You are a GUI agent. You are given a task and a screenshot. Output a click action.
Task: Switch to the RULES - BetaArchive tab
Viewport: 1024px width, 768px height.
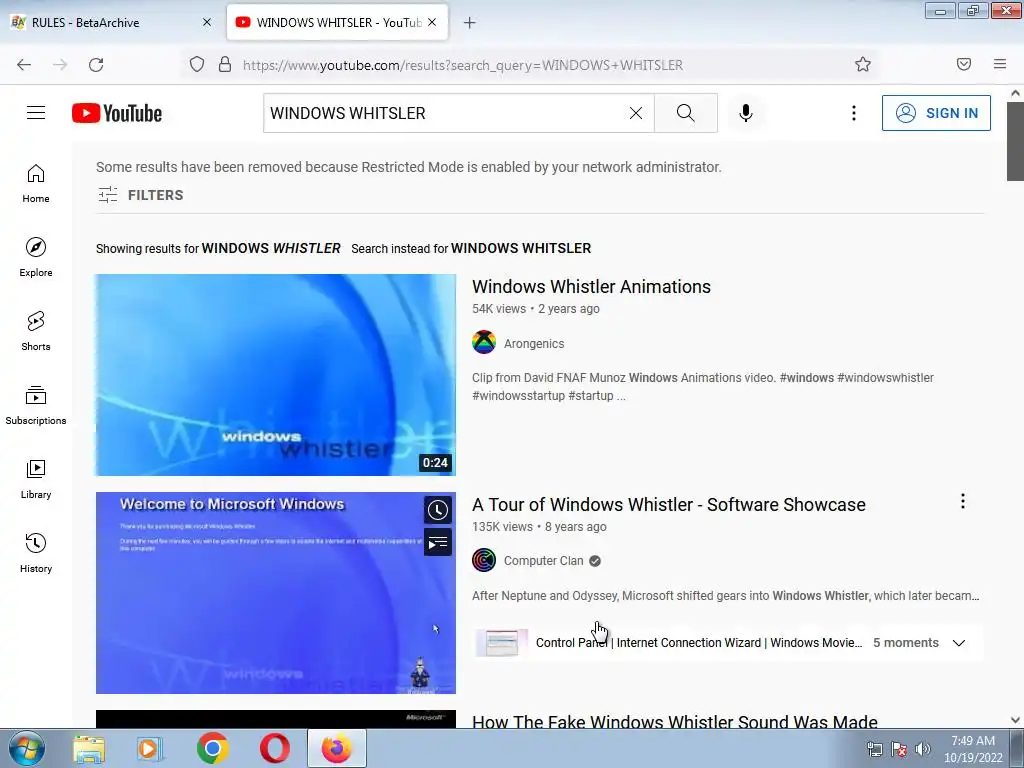pos(112,22)
